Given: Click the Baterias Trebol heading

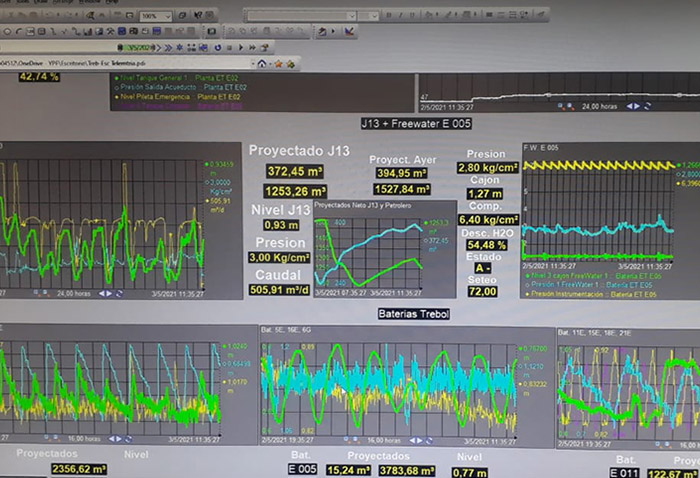Looking at the screenshot, I should (413, 314).
